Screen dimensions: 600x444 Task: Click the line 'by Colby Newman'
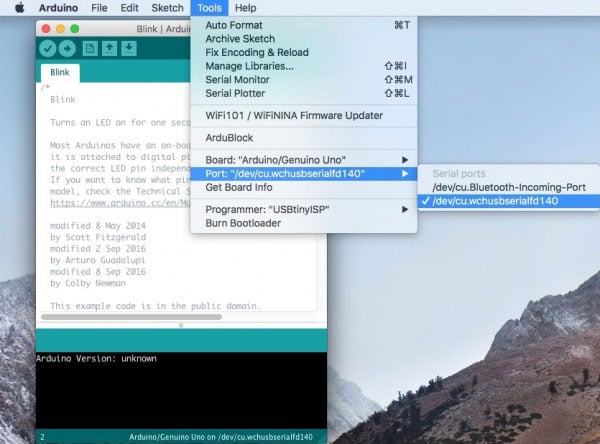tap(88, 283)
